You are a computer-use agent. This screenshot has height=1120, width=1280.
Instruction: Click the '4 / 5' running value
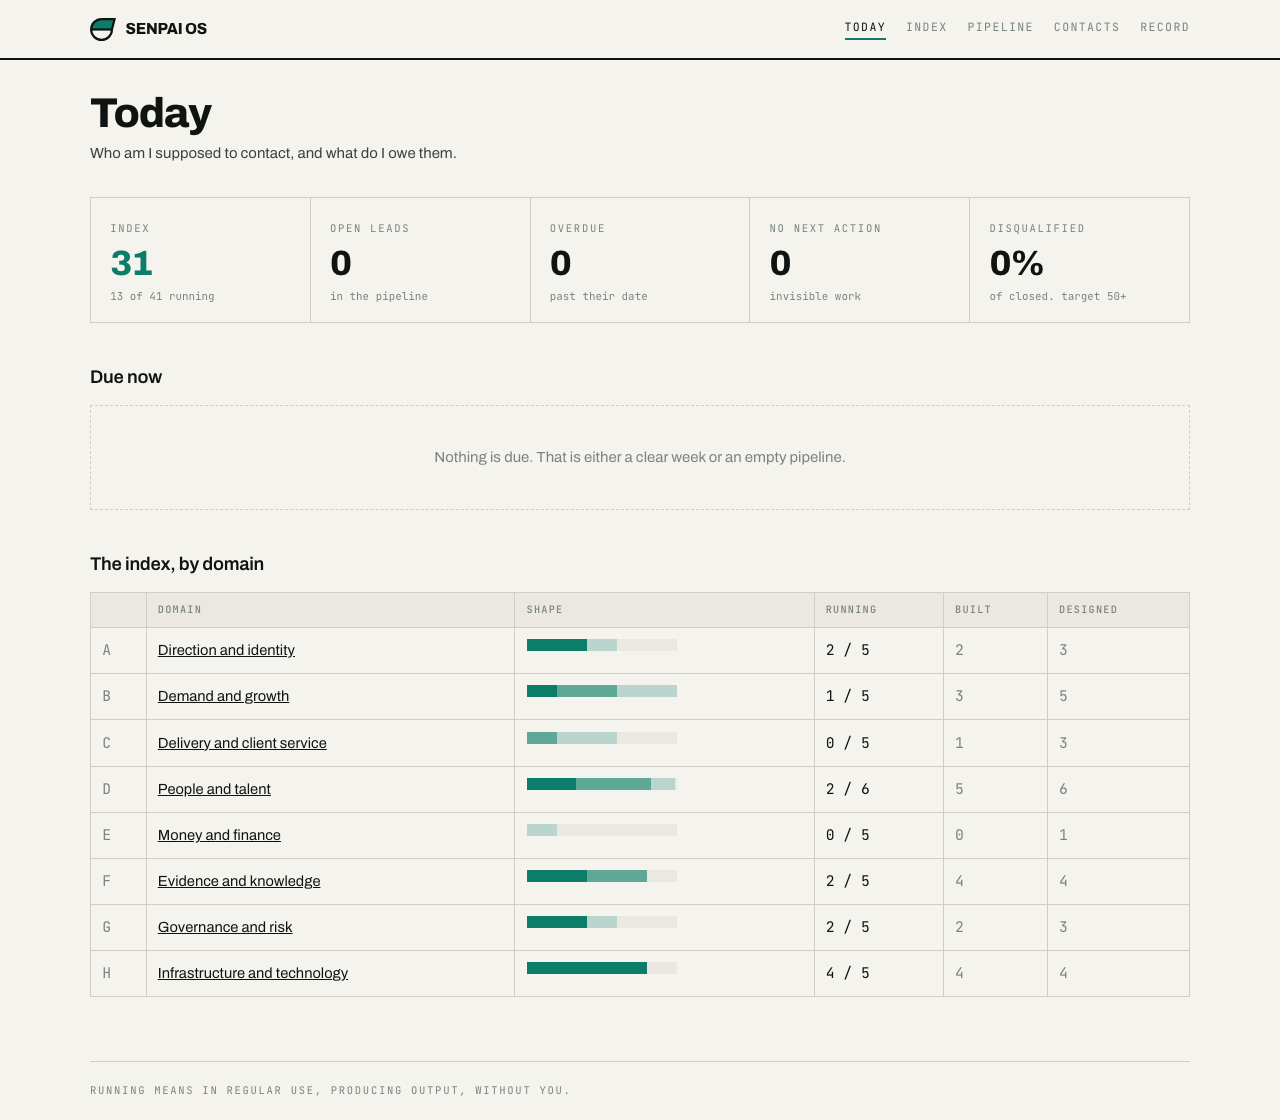848,973
